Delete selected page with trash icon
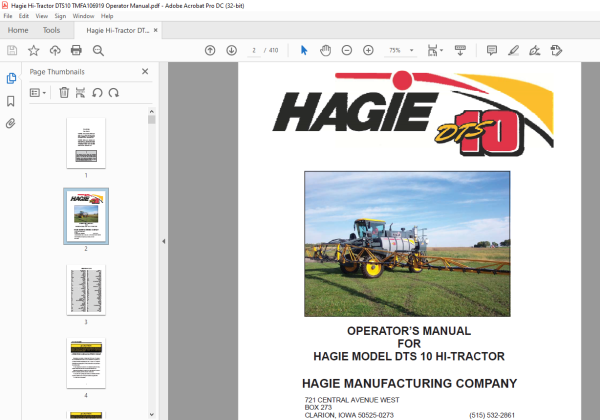The image size is (600, 420). click(x=64, y=93)
